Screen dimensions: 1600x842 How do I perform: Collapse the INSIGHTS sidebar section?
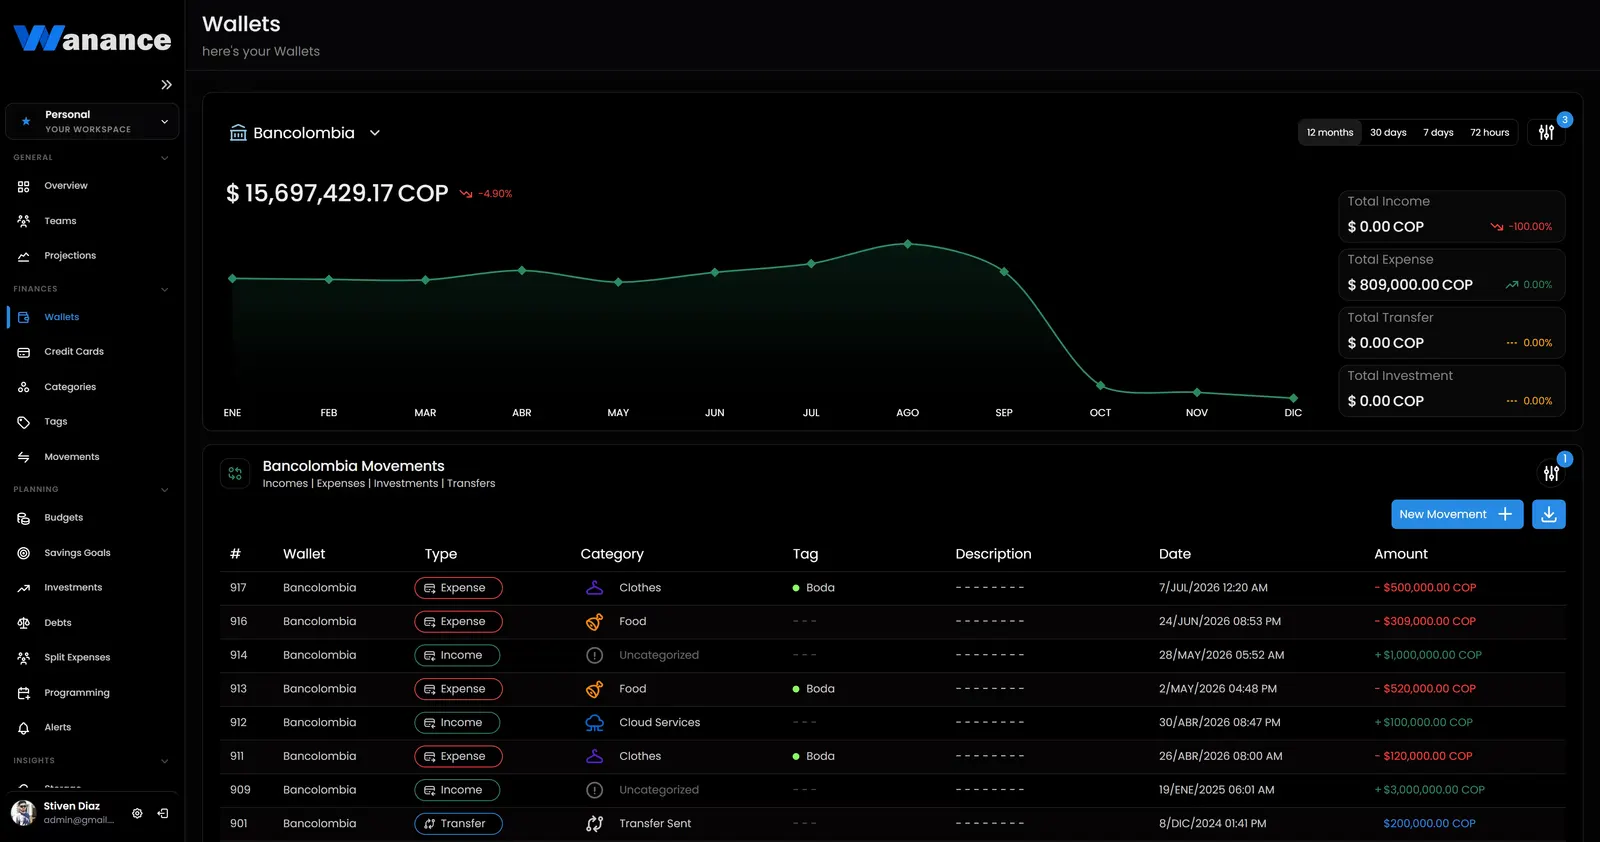[165, 761]
